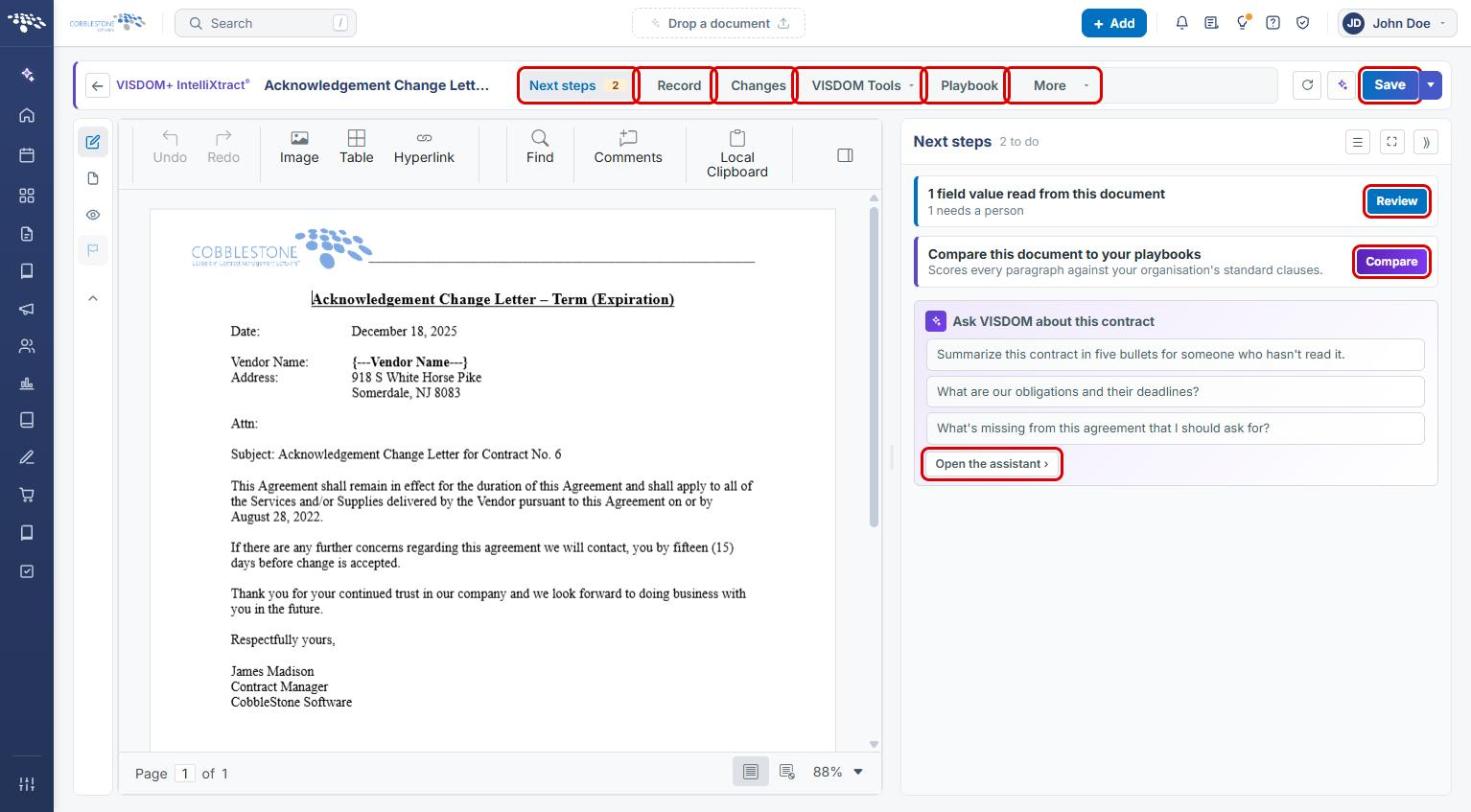The height and width of the screenshot is (812, 1471).
Task: Insert an Image into the document
Action: [299, 147]
